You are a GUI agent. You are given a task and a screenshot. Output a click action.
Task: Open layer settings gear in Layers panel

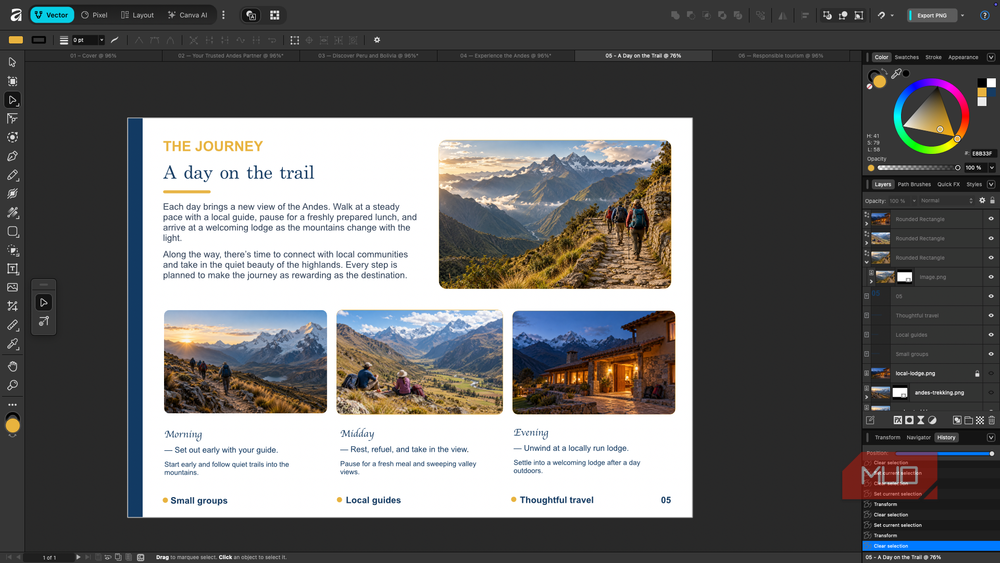pyautogui.click(x=982, y=201)
